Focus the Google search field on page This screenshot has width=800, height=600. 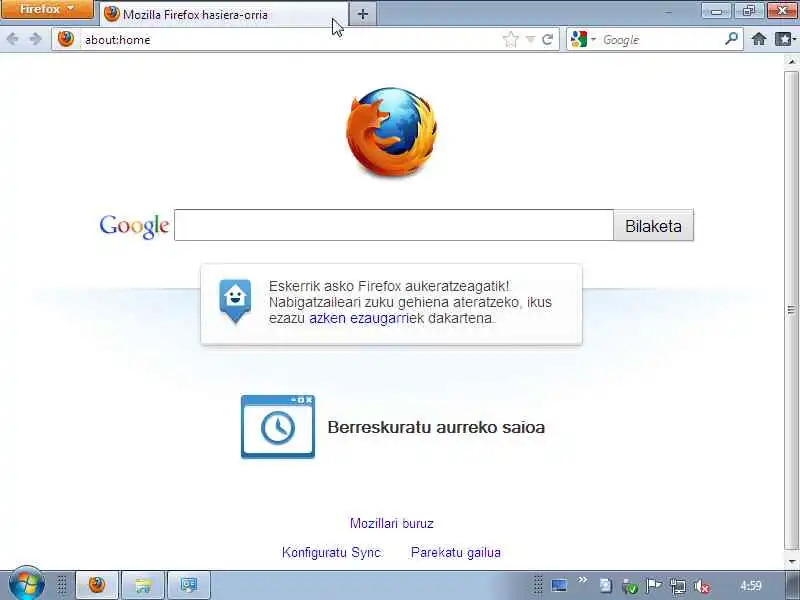[394, 225]
